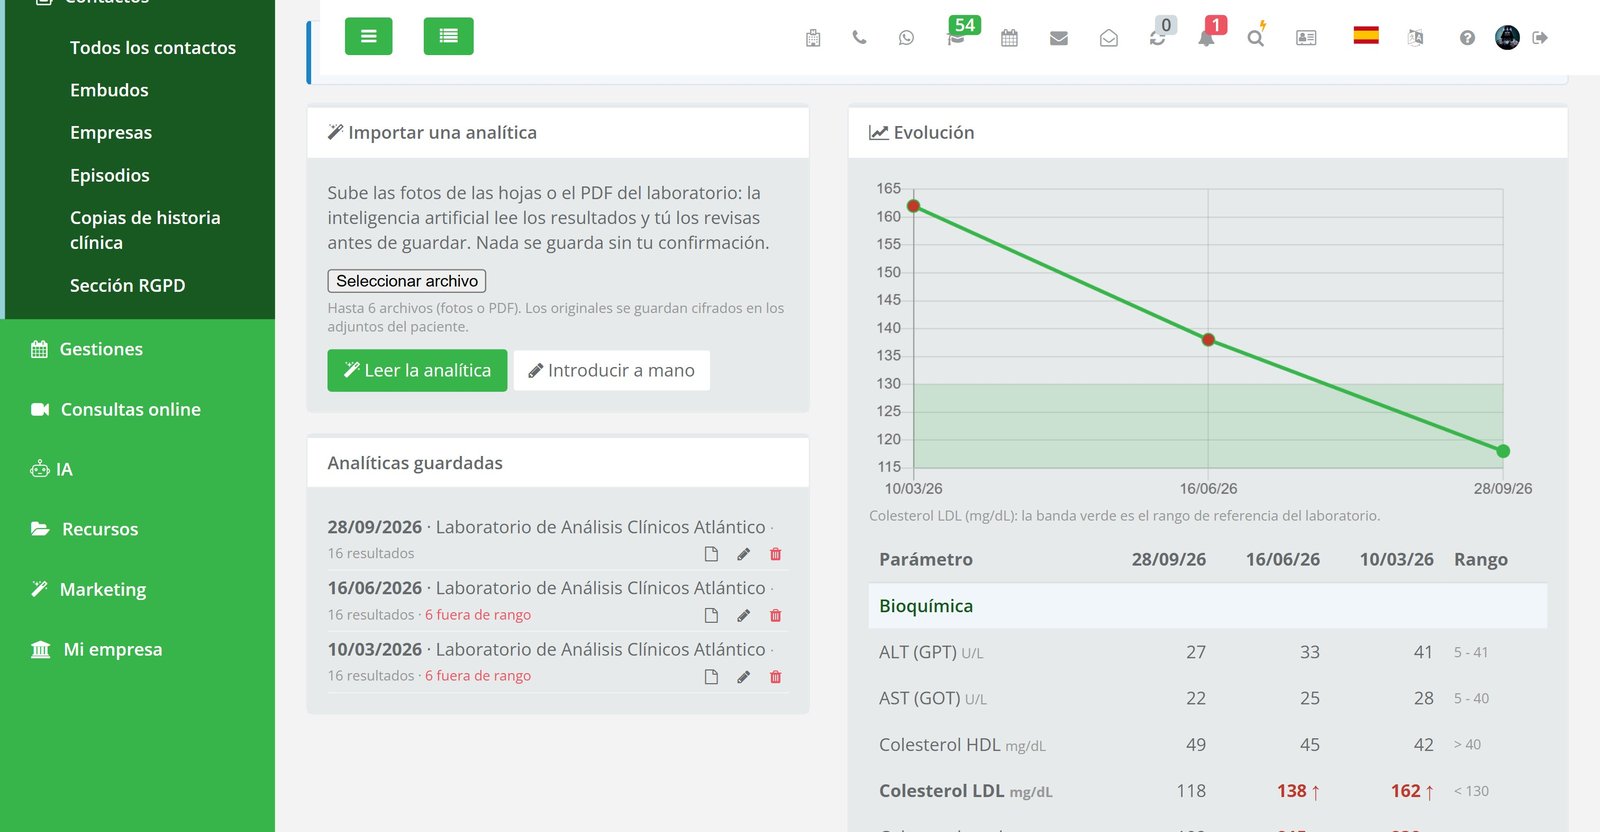Click the ID card icon in toolbar
Image resolution: width=1600 pixels, height=832 pixels.
pyautogui.click(x=1306, y=38)
